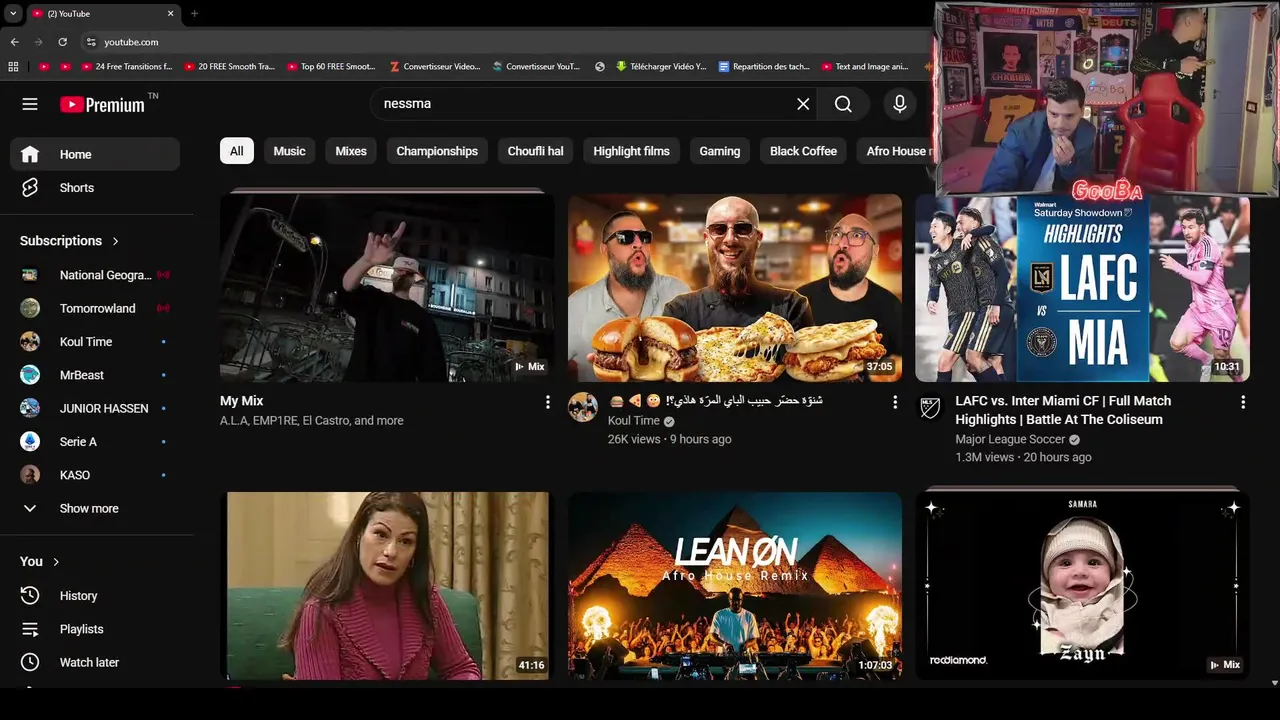Open the My Mix title link
Viewport: 1280px width, 720px height.
(242, 401)
